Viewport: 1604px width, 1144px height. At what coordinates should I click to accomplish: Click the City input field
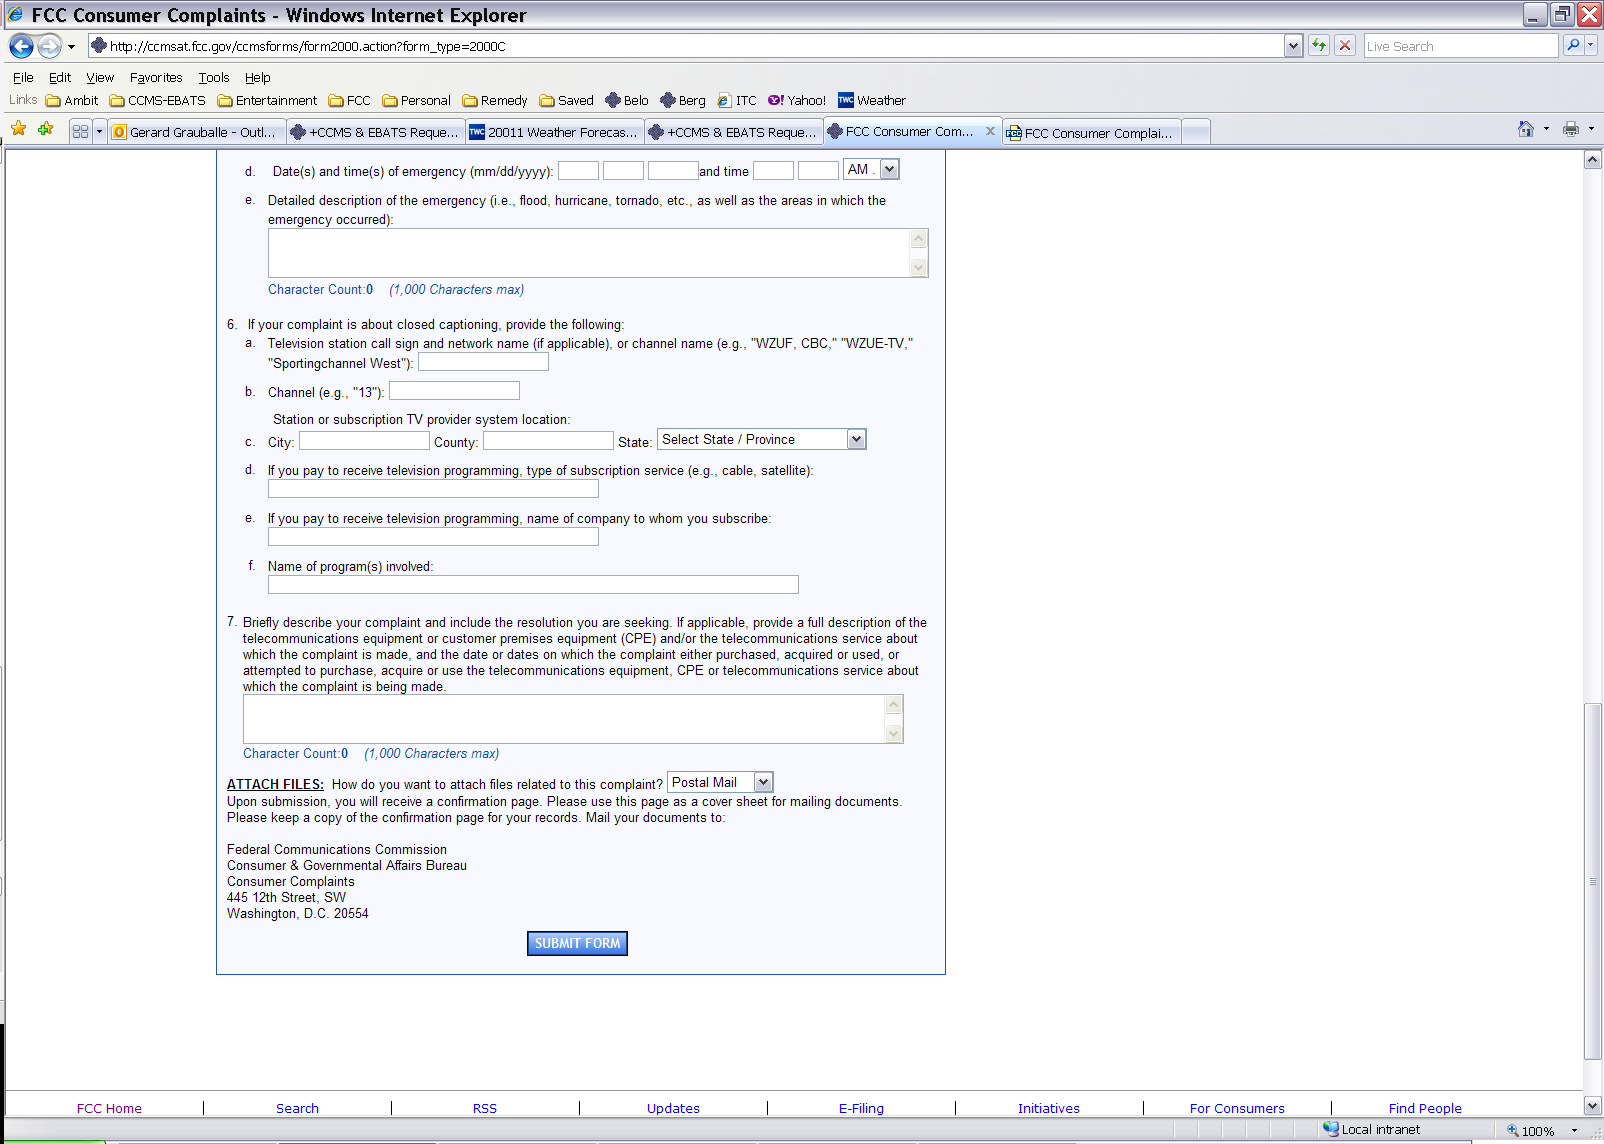364,440
